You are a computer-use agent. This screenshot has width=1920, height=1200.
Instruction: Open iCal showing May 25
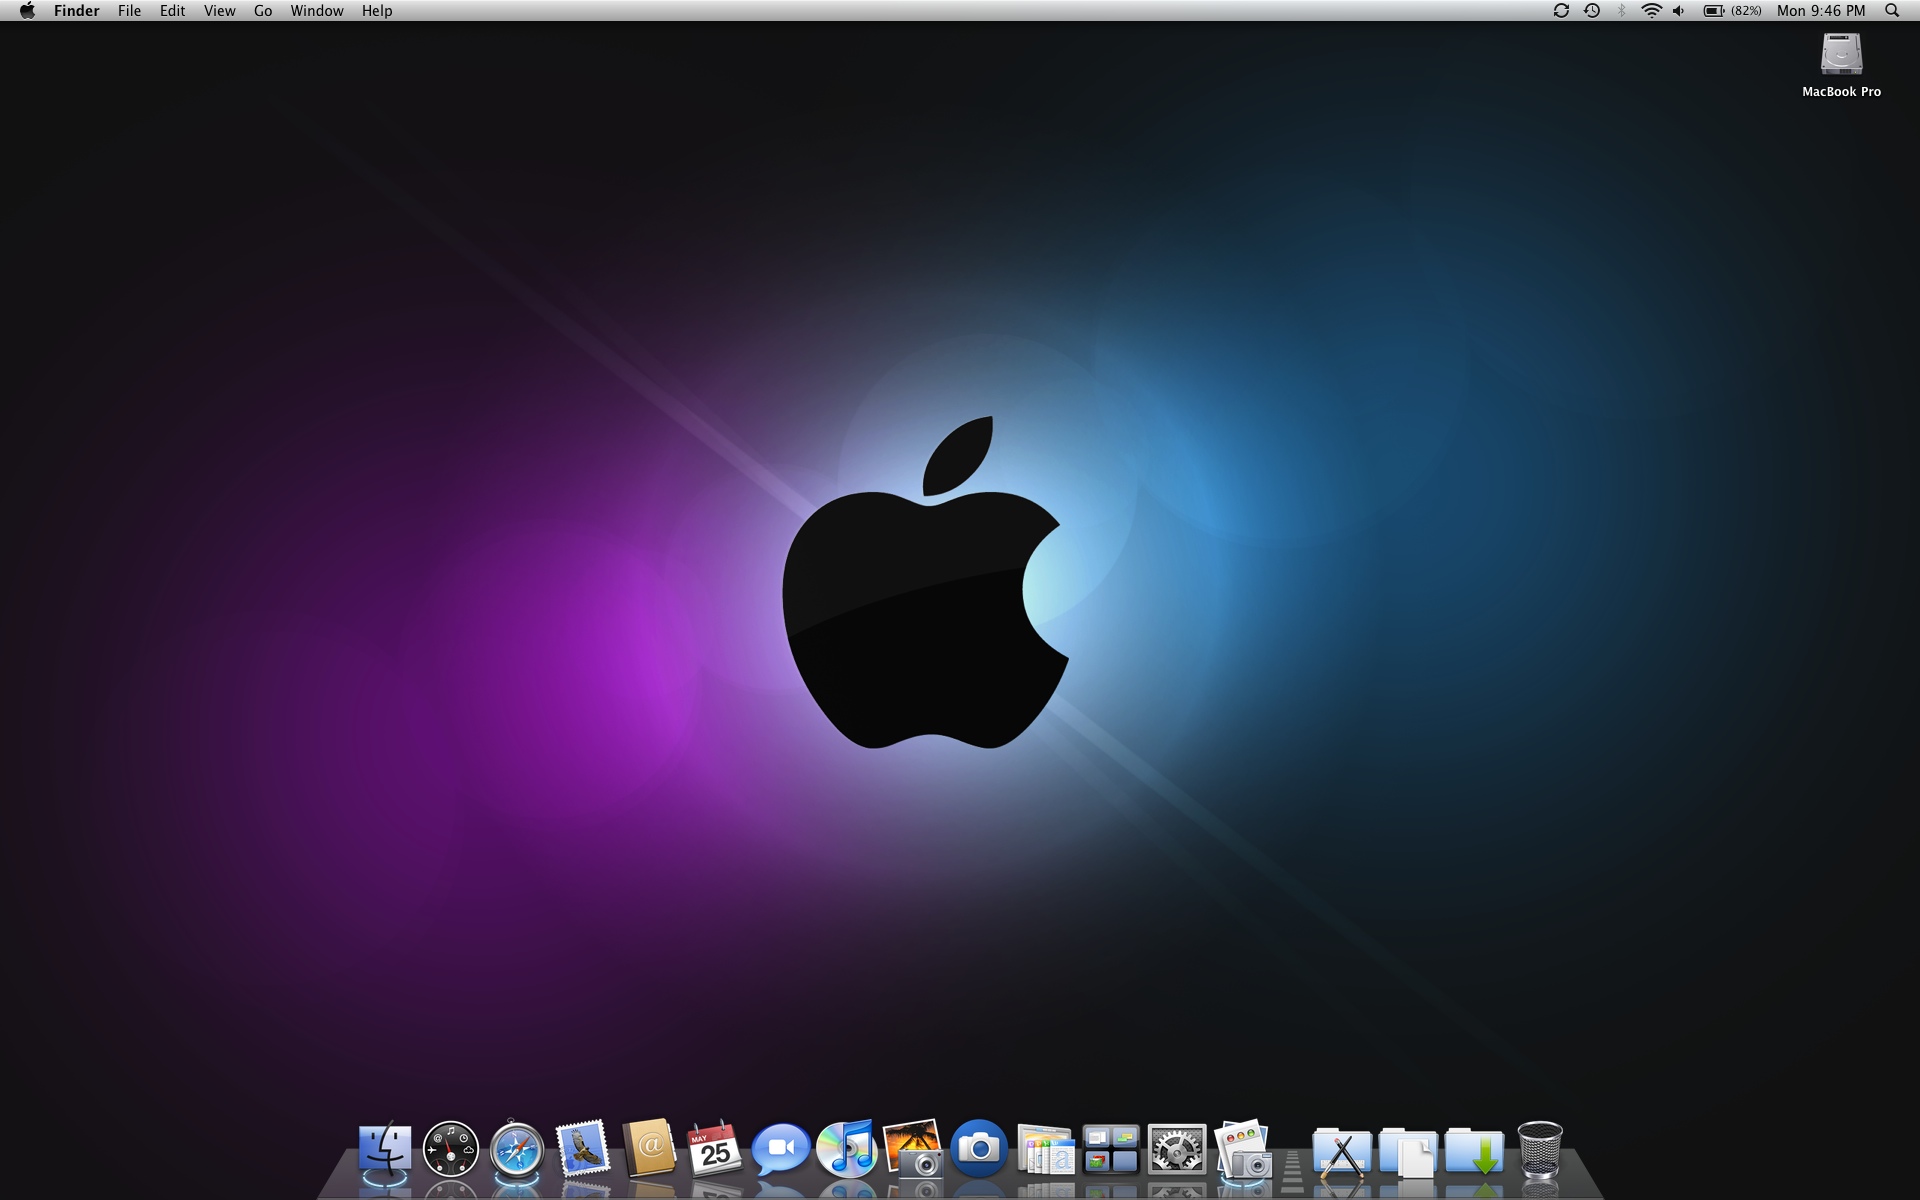(715, 1149)
